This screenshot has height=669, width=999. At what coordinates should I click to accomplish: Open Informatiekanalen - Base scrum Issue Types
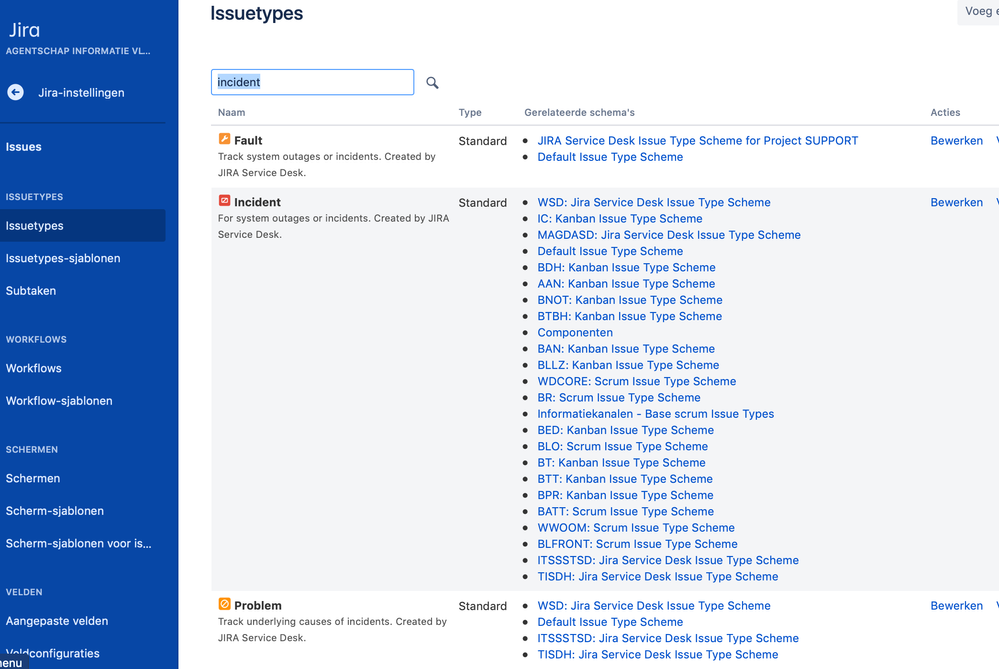[x=656, y=414]
